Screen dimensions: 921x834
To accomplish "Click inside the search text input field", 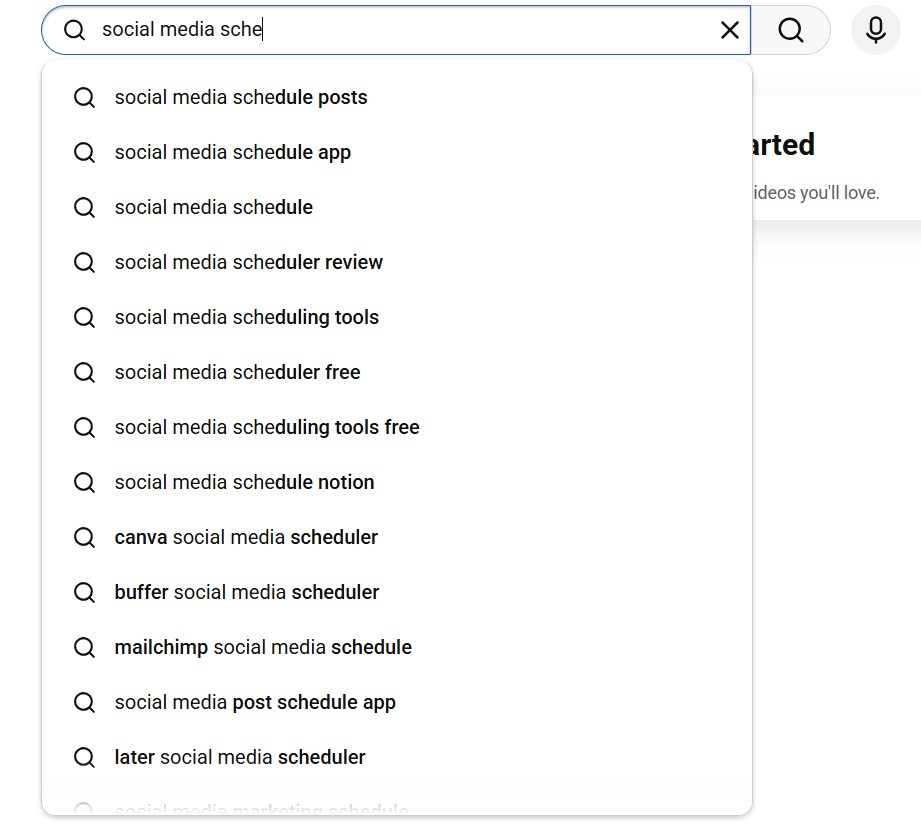I will [400, 30].
